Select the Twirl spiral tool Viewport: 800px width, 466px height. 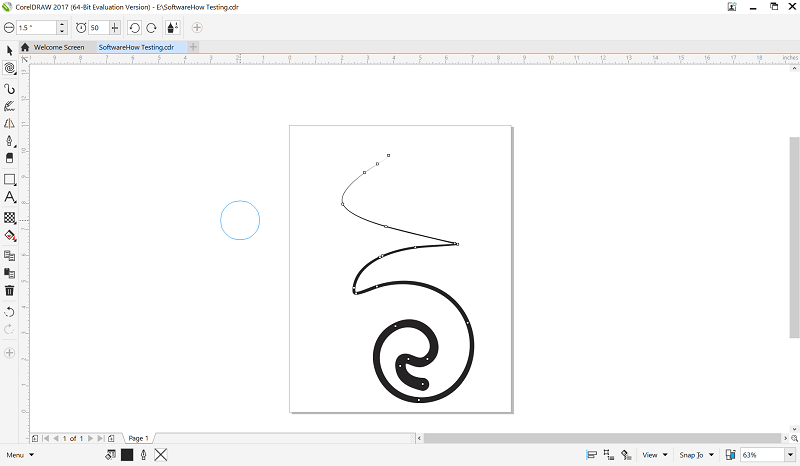tap(9, 68)
